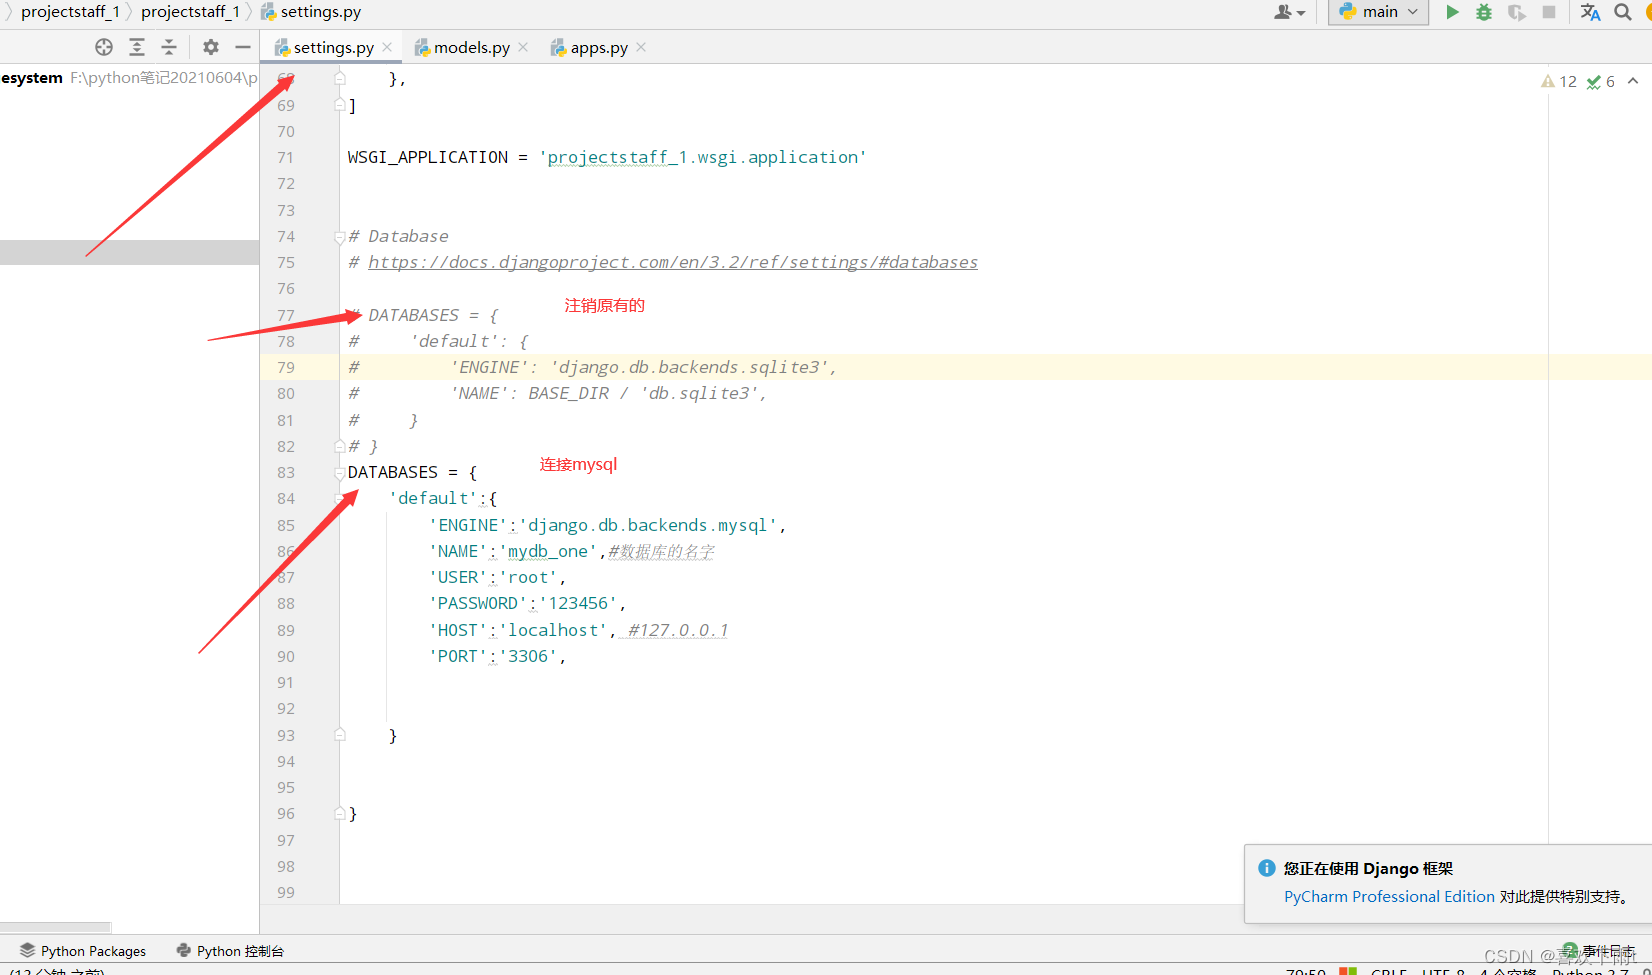The height and width of the screenshot is (975, 1652).
Task: Open the translate tool icon
Action: tap(1590, 12)
